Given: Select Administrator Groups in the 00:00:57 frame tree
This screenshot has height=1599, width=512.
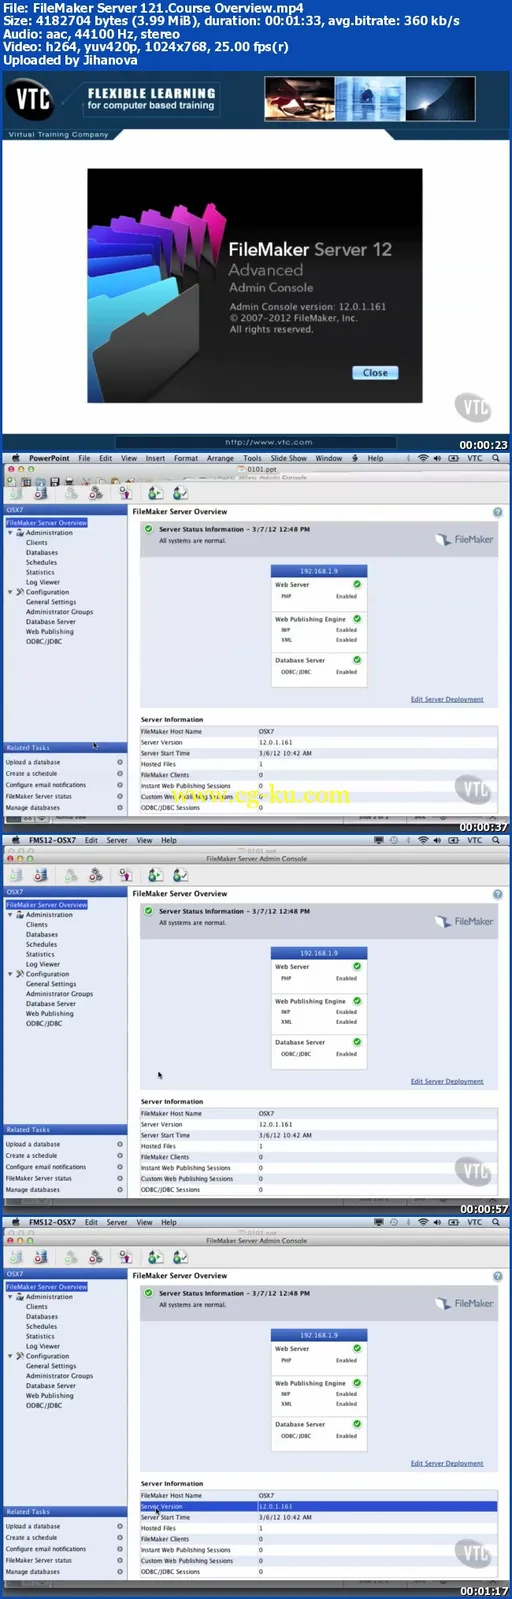Looking at the screenshot, I should point(59,994).
